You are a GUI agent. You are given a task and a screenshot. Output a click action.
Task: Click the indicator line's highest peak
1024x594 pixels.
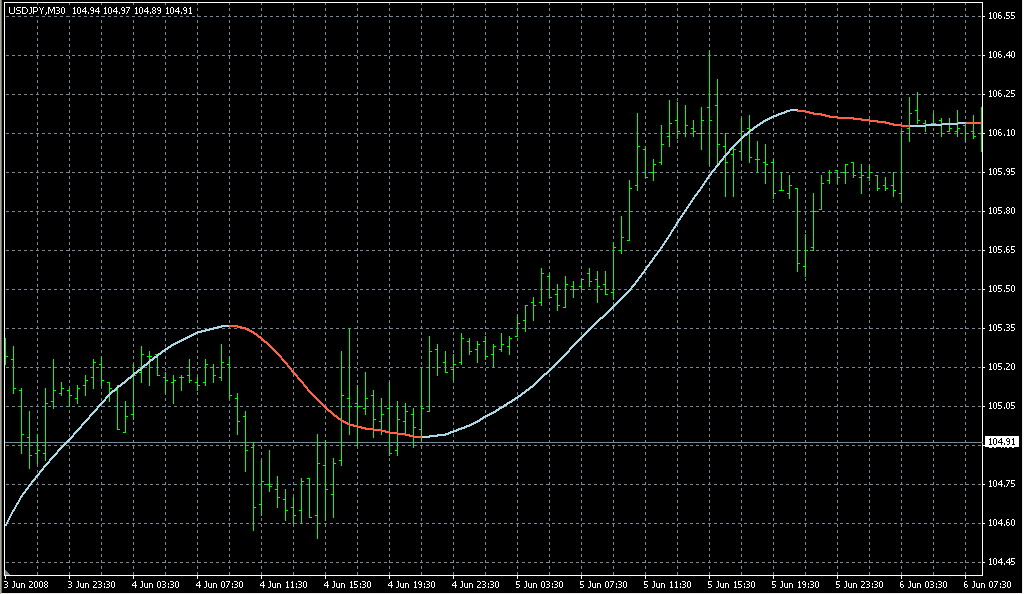[794, 109]
